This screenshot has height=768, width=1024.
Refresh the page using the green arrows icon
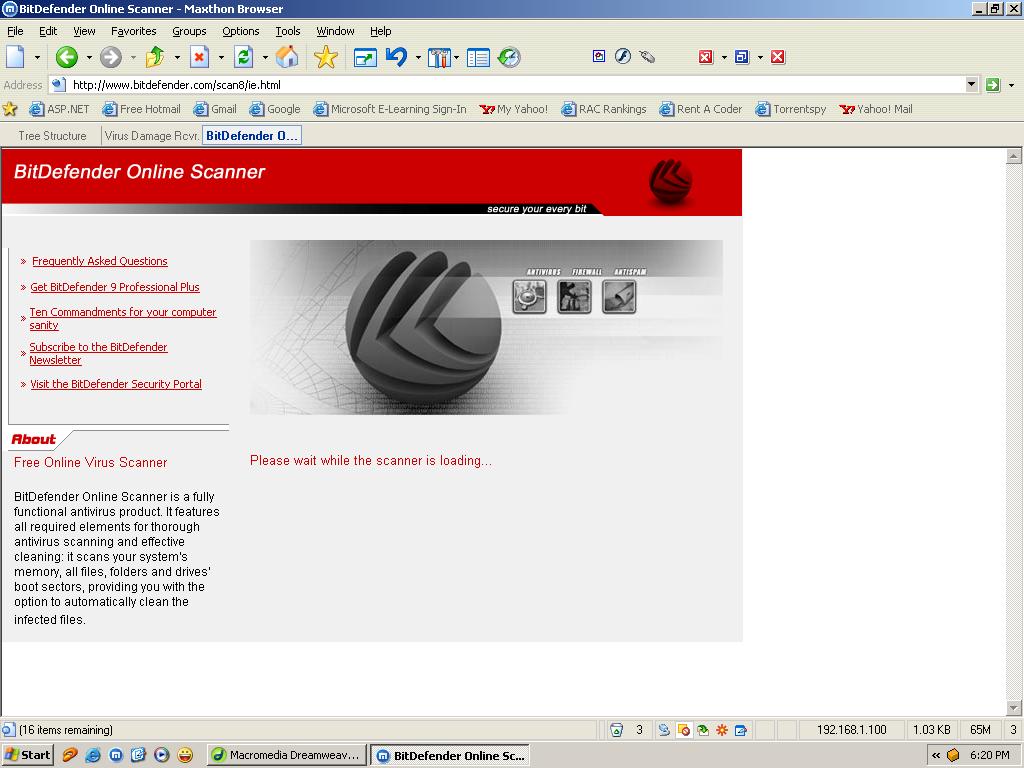pyautogui.click(x=244, y=57)
